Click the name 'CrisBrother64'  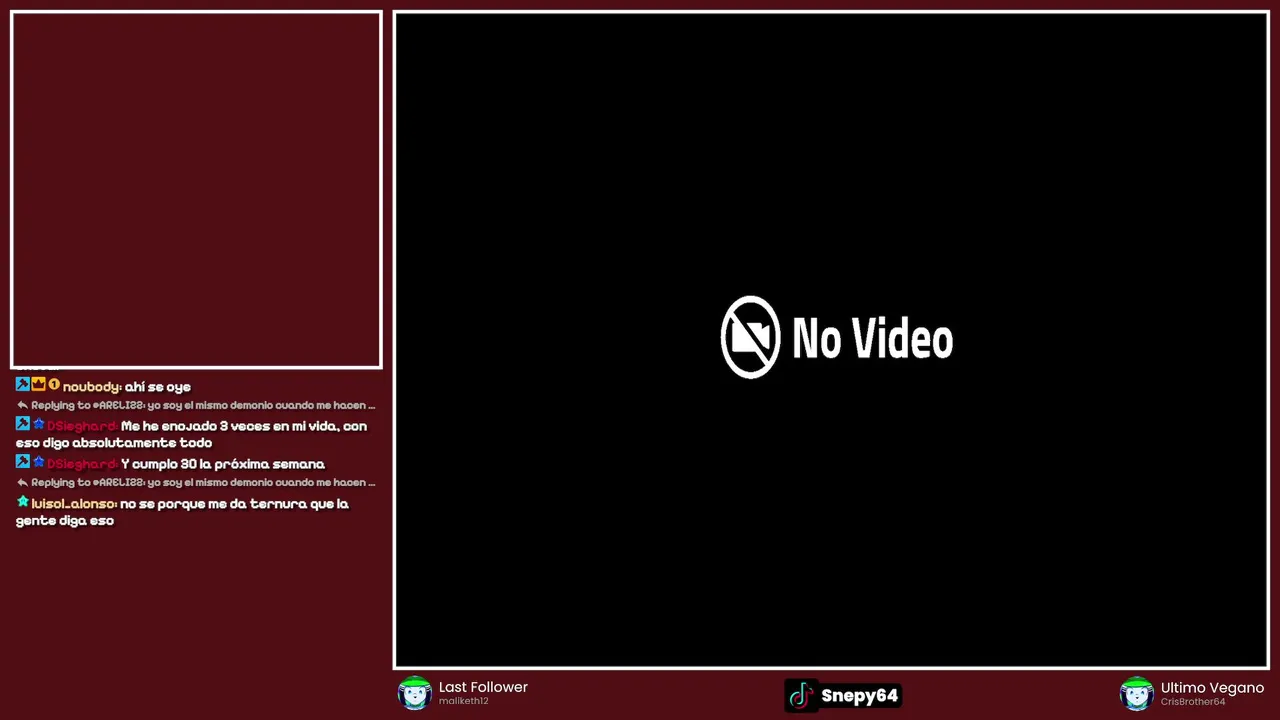pyautogui.click(x=1193, y=702)
